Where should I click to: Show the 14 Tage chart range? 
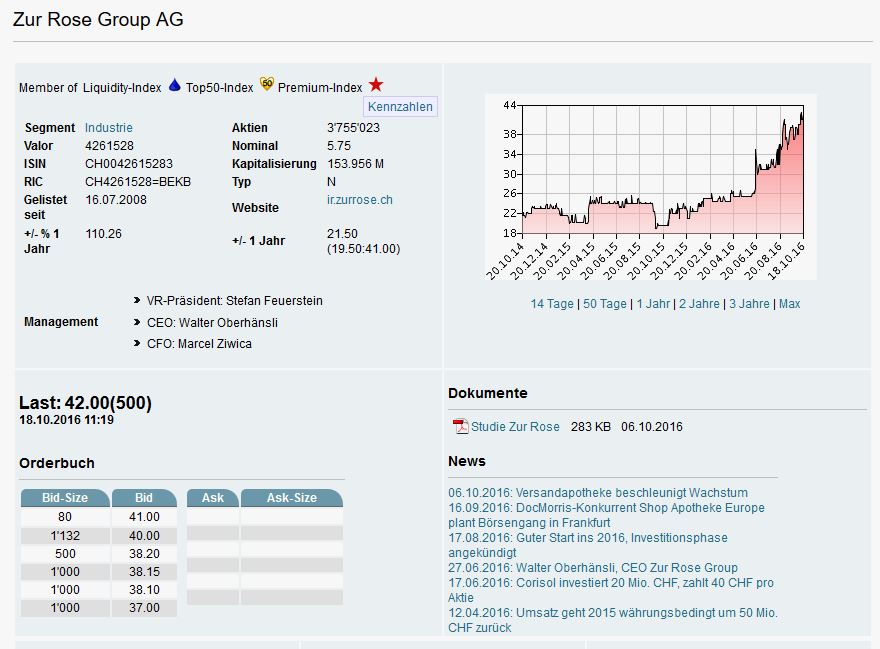pyautogui.click(x=552, y=304)
